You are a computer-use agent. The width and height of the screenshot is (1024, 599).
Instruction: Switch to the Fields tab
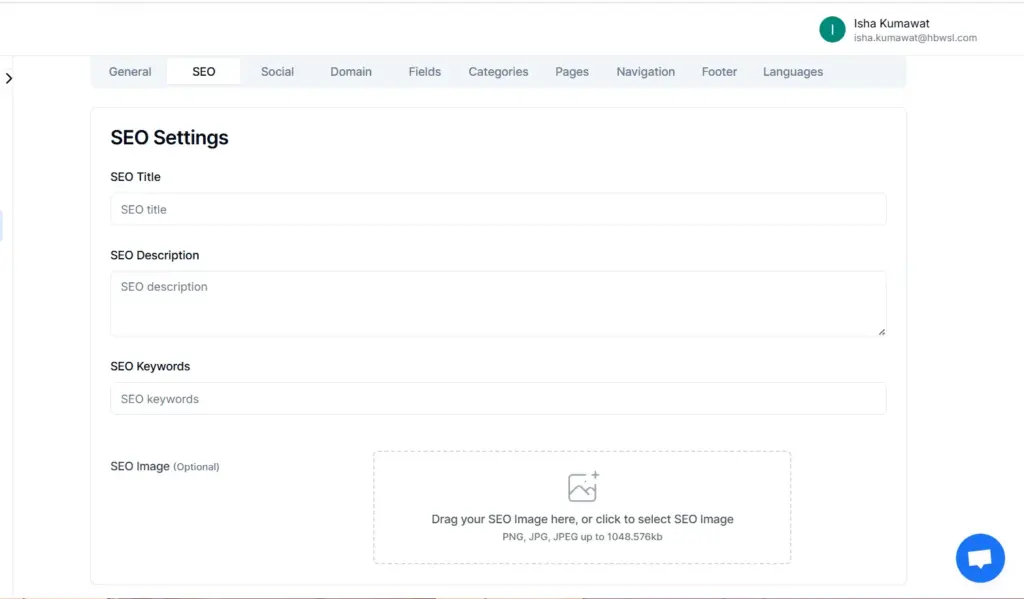(424, 71)
